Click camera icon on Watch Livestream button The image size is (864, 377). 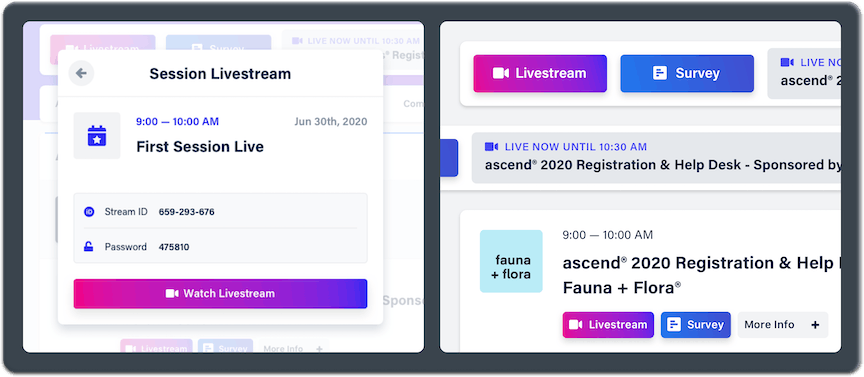tap(172, 294)
